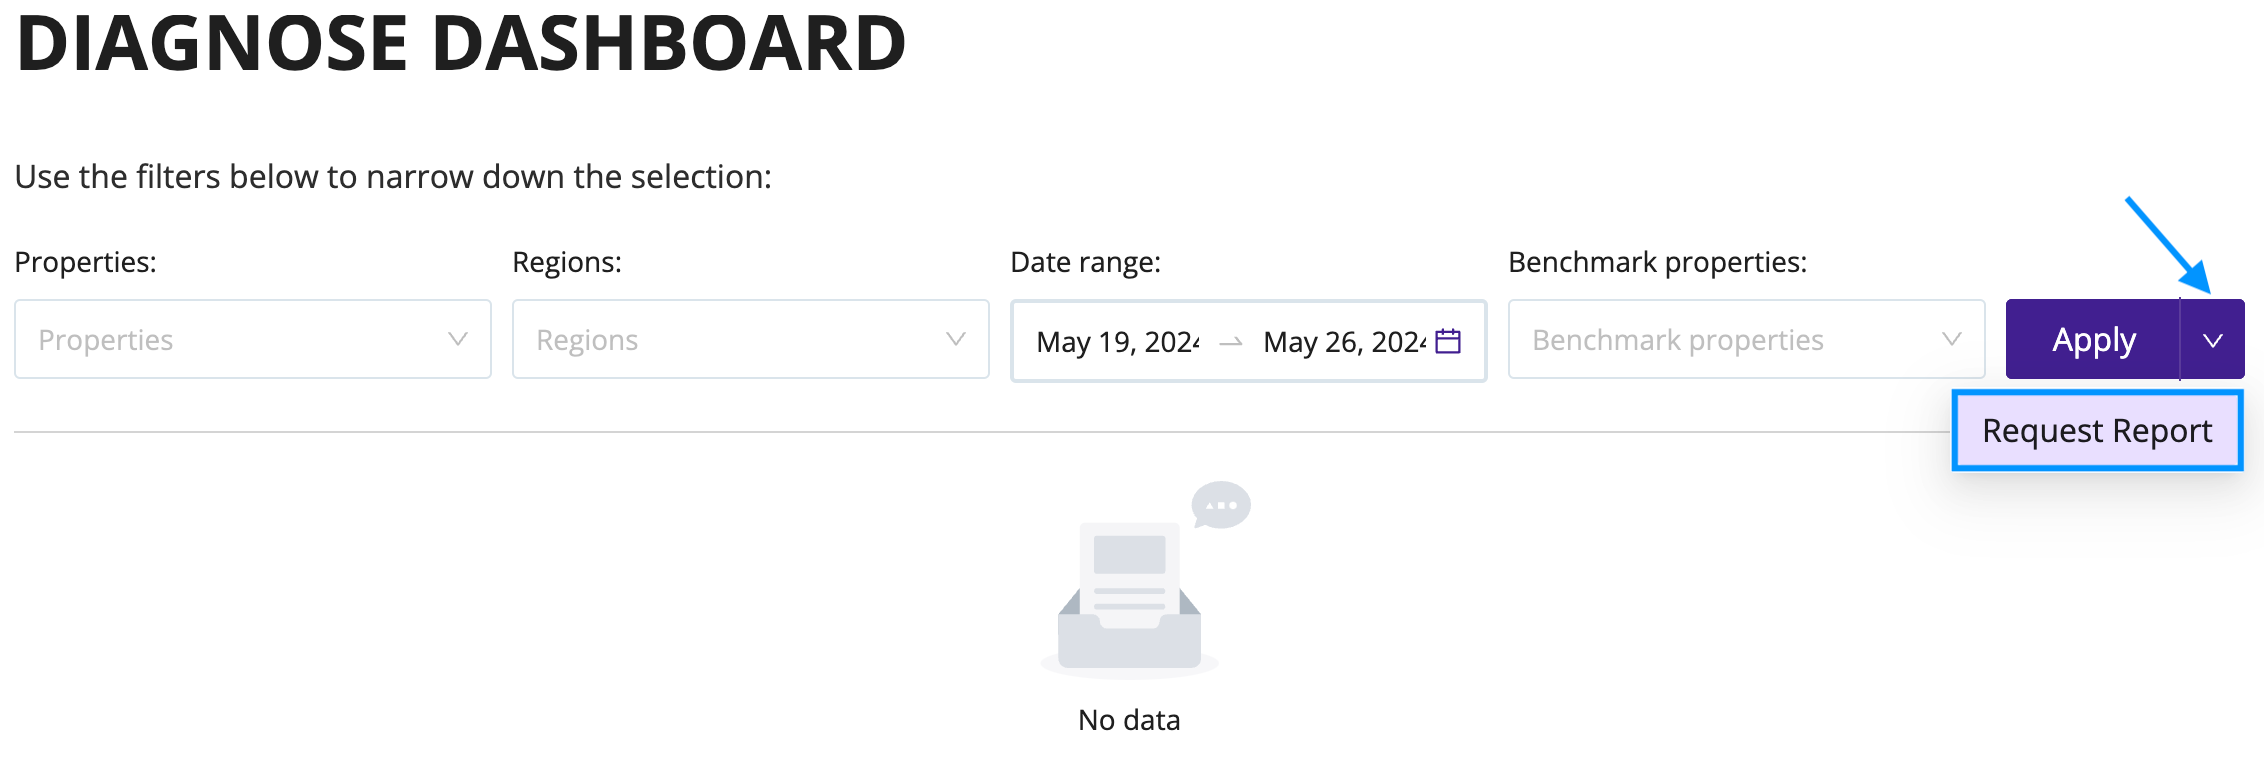This screenshot has height=757, width=2264.
Task: Click the Benchmark properties label
Action: 1658,262
